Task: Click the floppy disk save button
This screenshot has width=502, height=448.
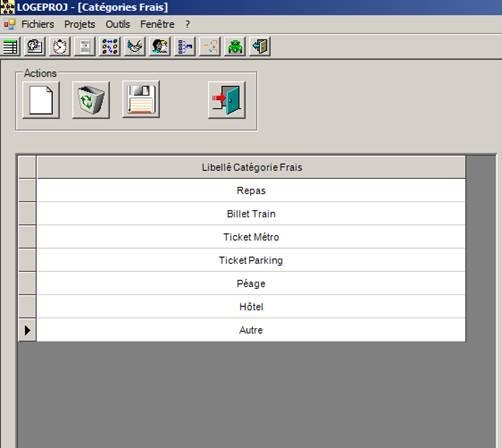Action: coord(141,99)
